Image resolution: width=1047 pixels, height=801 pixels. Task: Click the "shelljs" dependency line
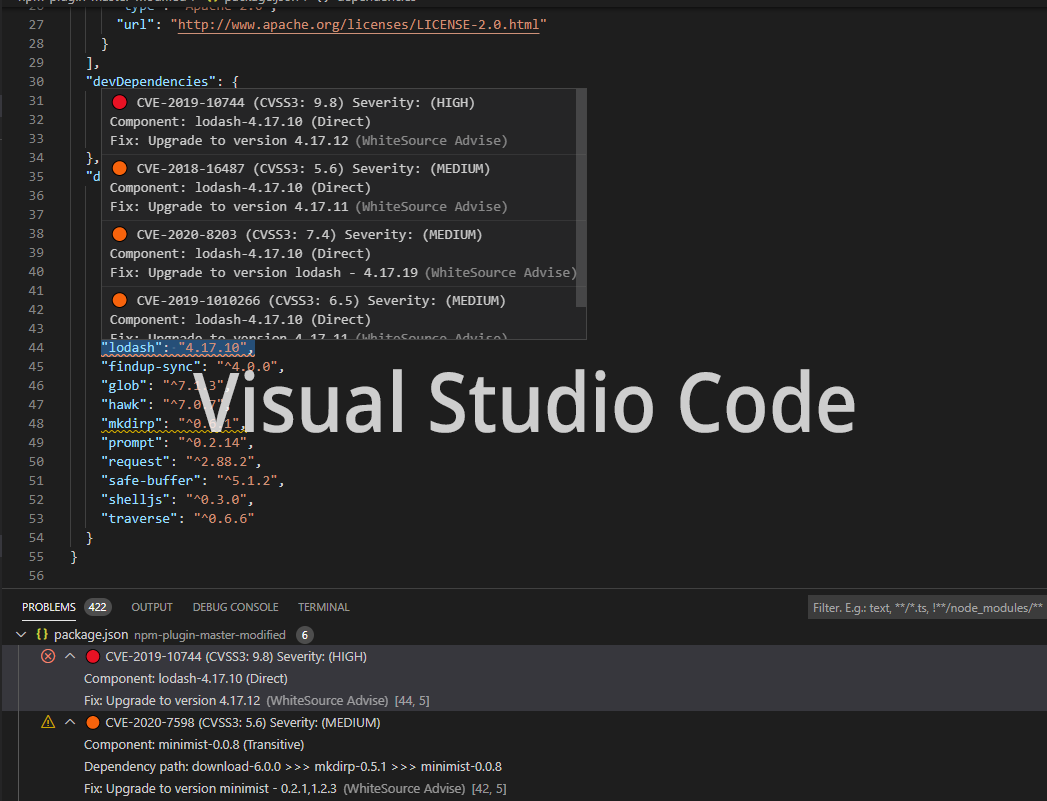(x=178, y=500)
